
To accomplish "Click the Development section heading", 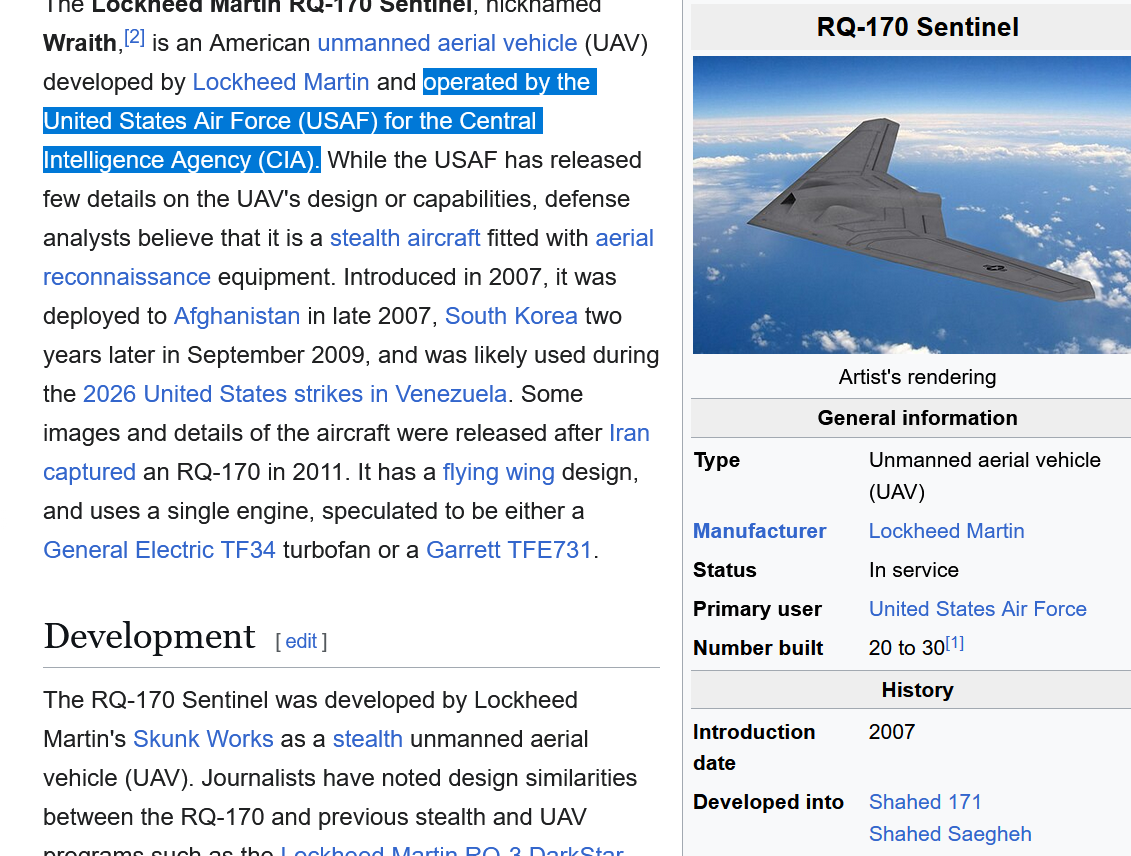I will click(x=149, y=636).
